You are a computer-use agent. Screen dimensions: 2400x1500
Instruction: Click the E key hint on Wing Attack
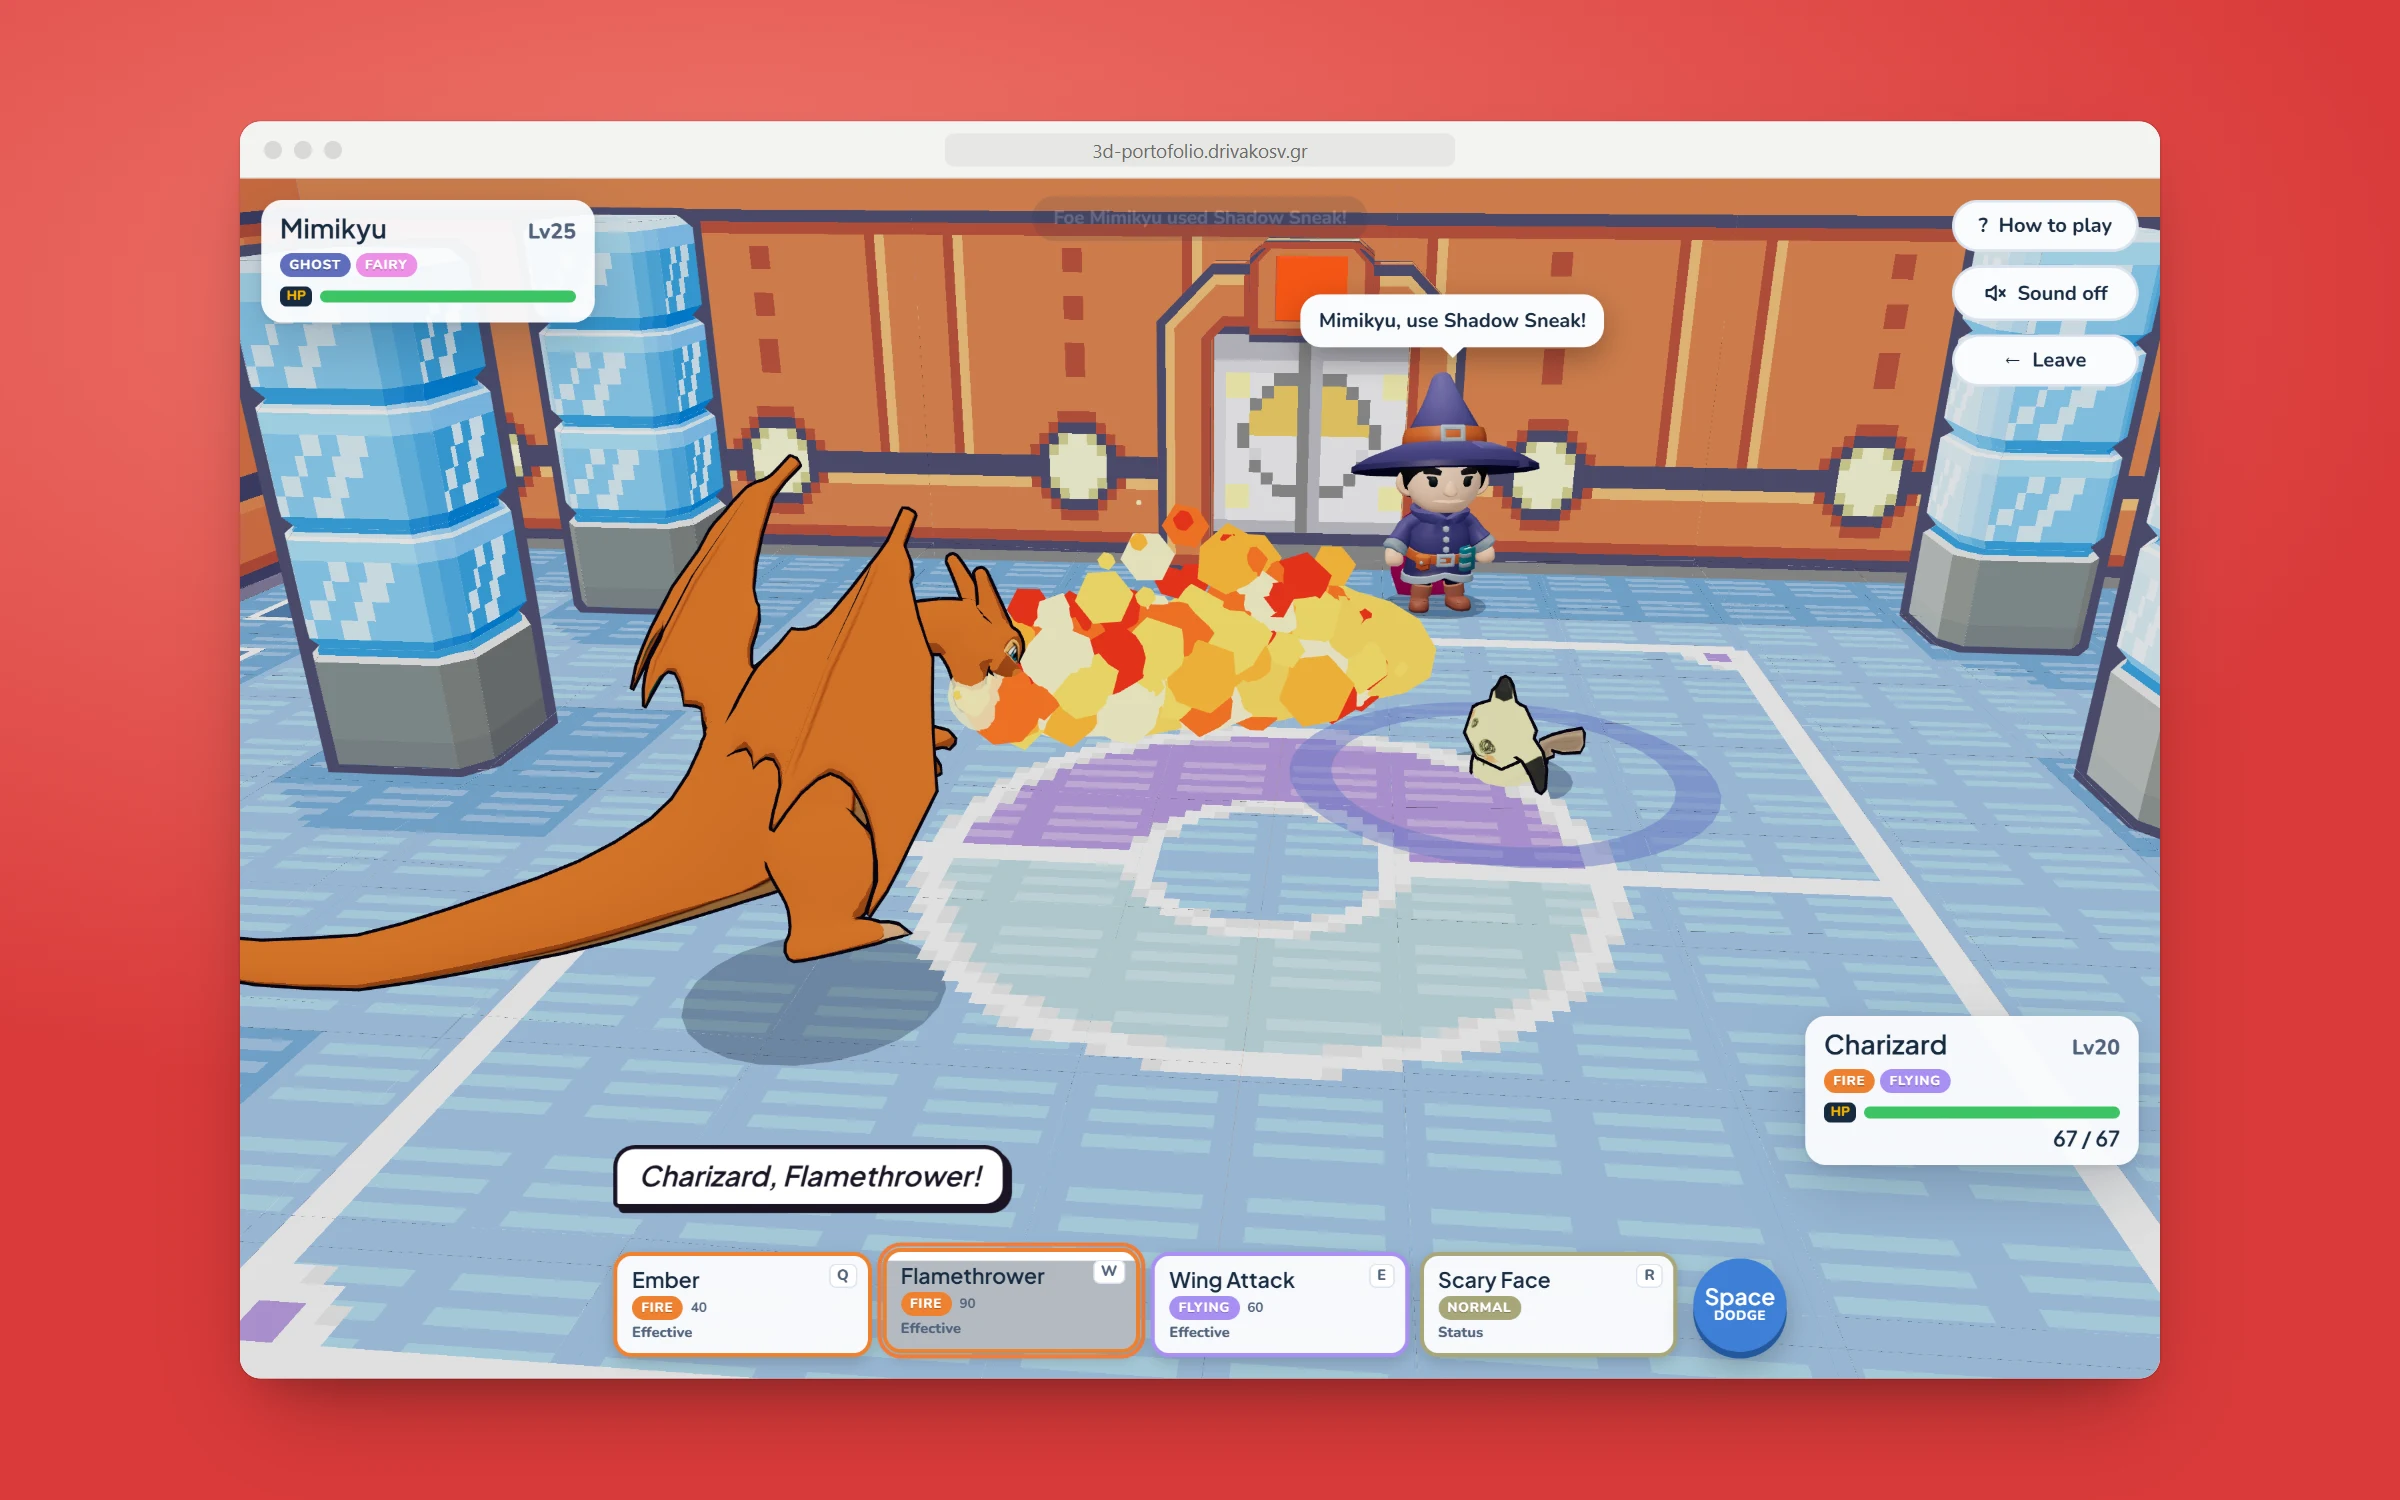point(1381,1275)
